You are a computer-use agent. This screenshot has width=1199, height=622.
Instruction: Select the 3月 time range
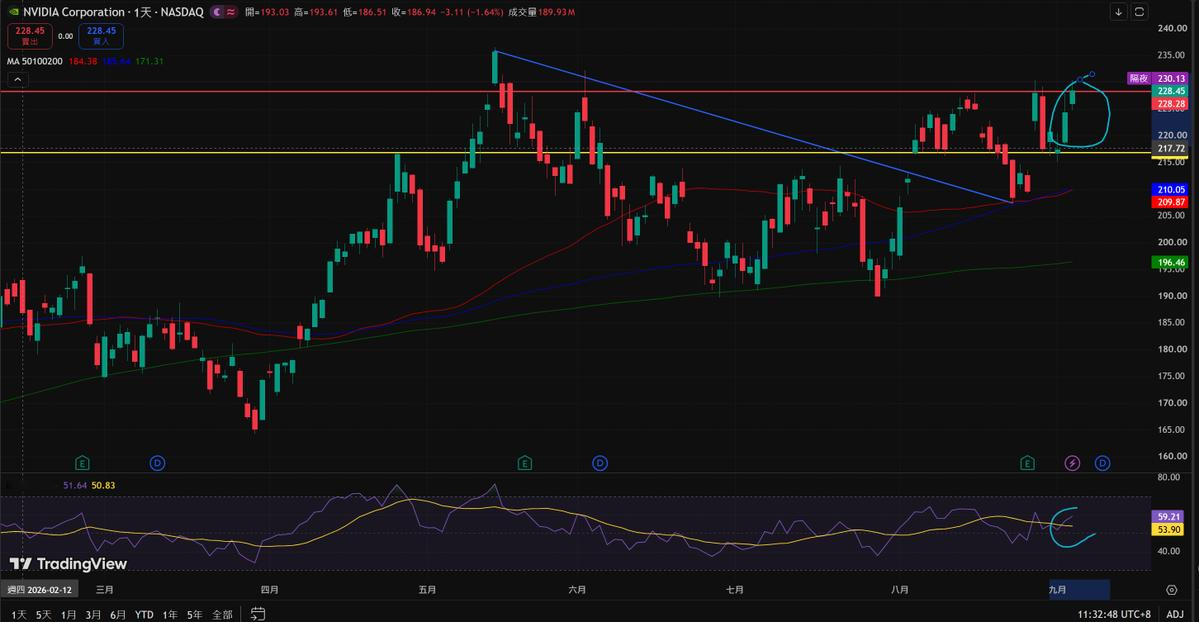click(93, 614)
